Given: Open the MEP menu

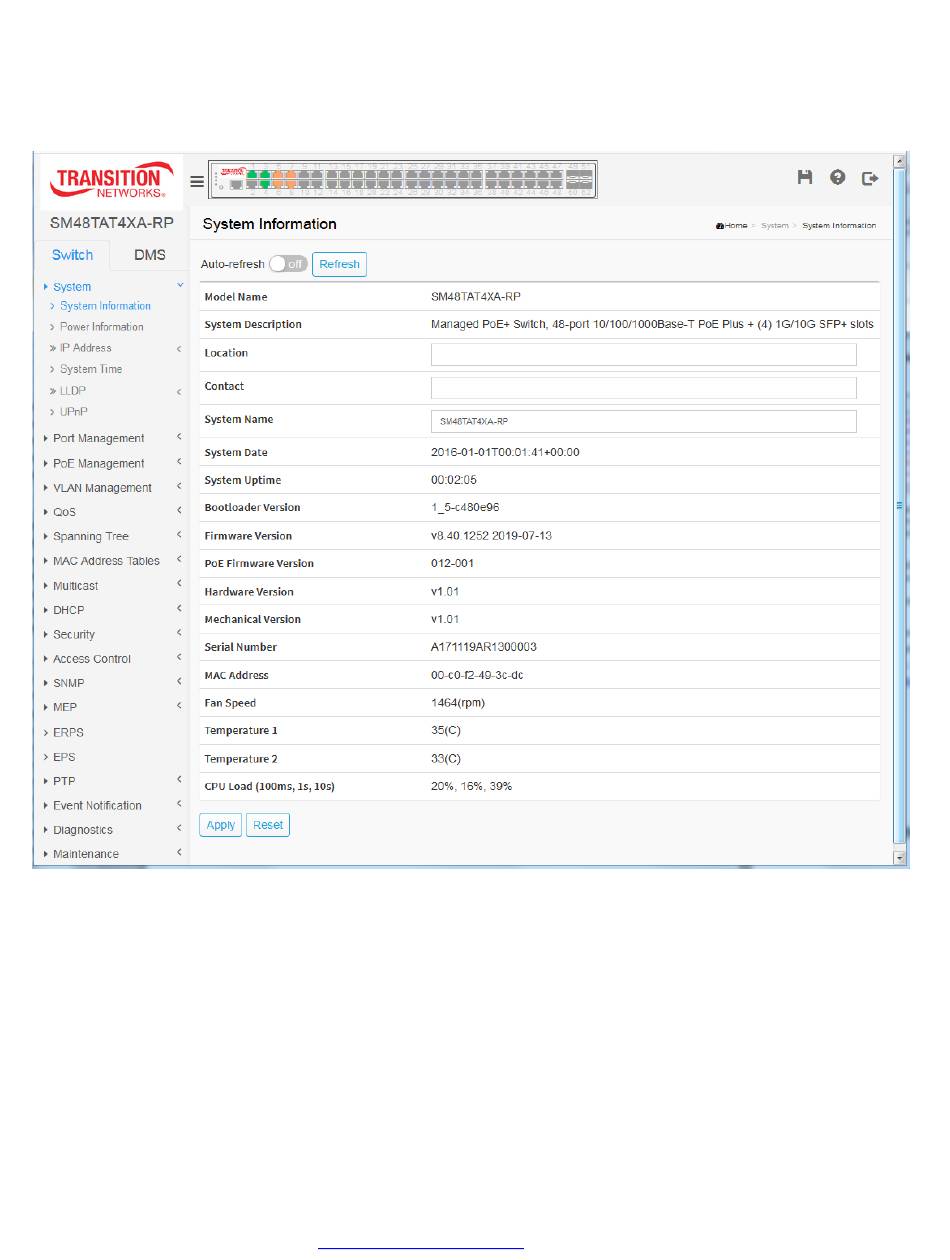Looking at the screenshot, I should point(64,707).
